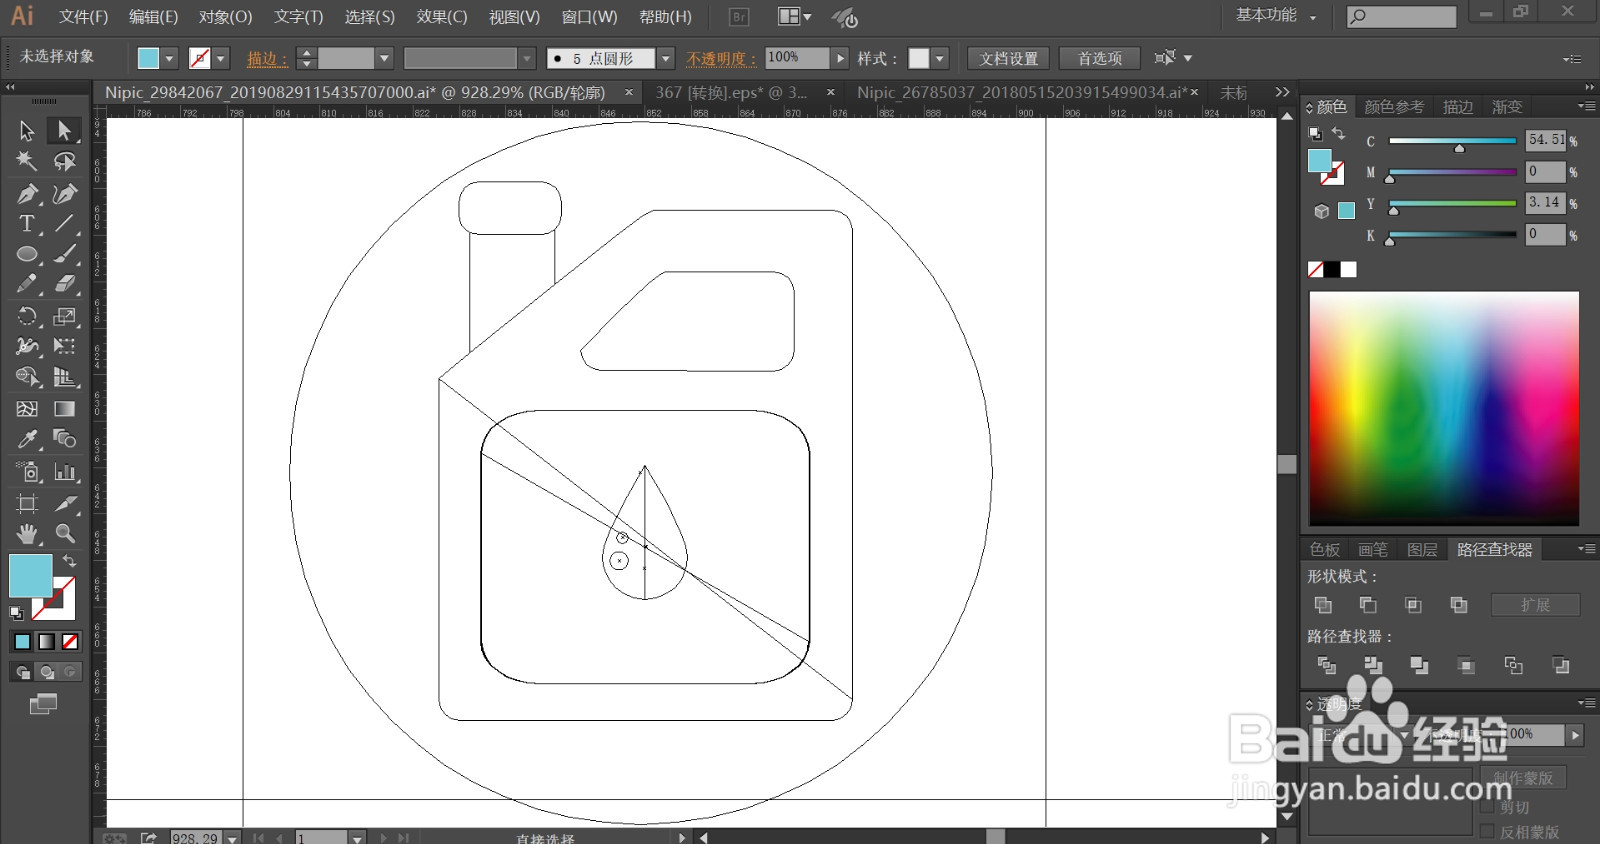Swap fill and stroke colors in toolbar
The height and width of the screenshot is (844, 1600).
click(x=70, y=561)
